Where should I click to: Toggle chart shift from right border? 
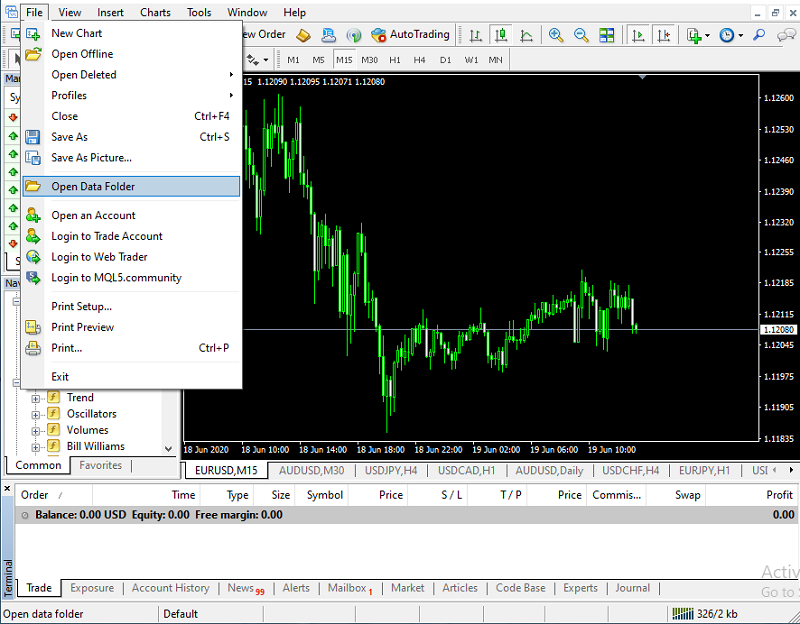tap(664, 35)
